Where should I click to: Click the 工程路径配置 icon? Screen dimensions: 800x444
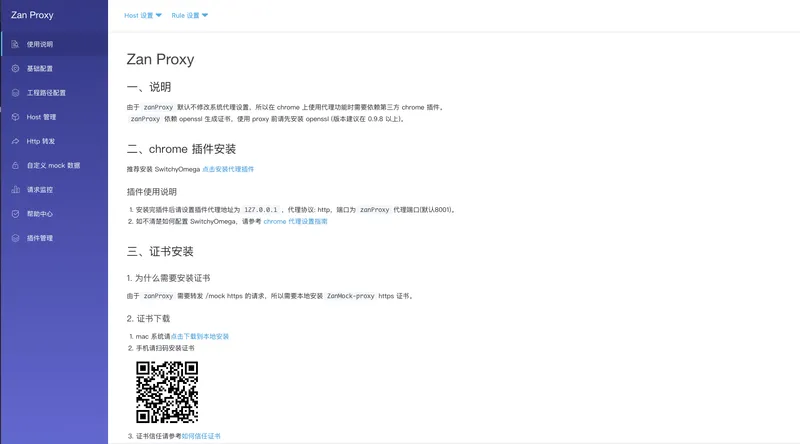(15, 93)
